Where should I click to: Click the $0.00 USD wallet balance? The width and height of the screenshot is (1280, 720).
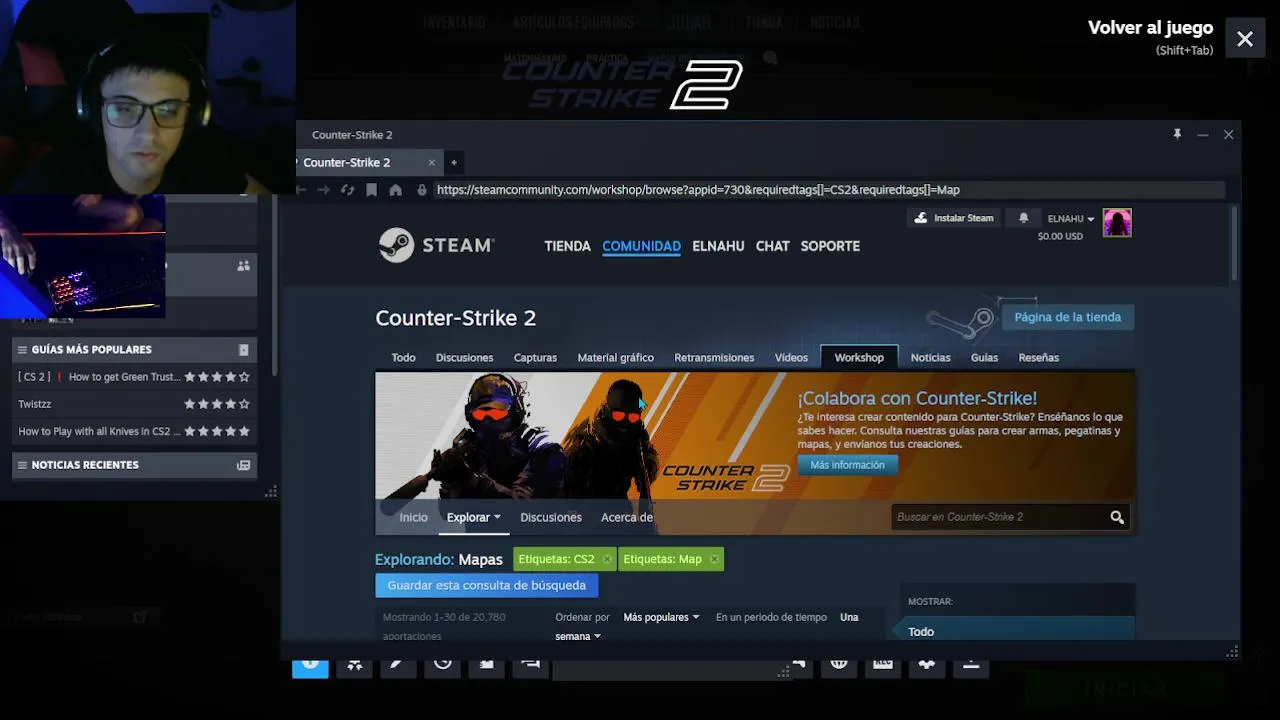(x=1060, y=237)
